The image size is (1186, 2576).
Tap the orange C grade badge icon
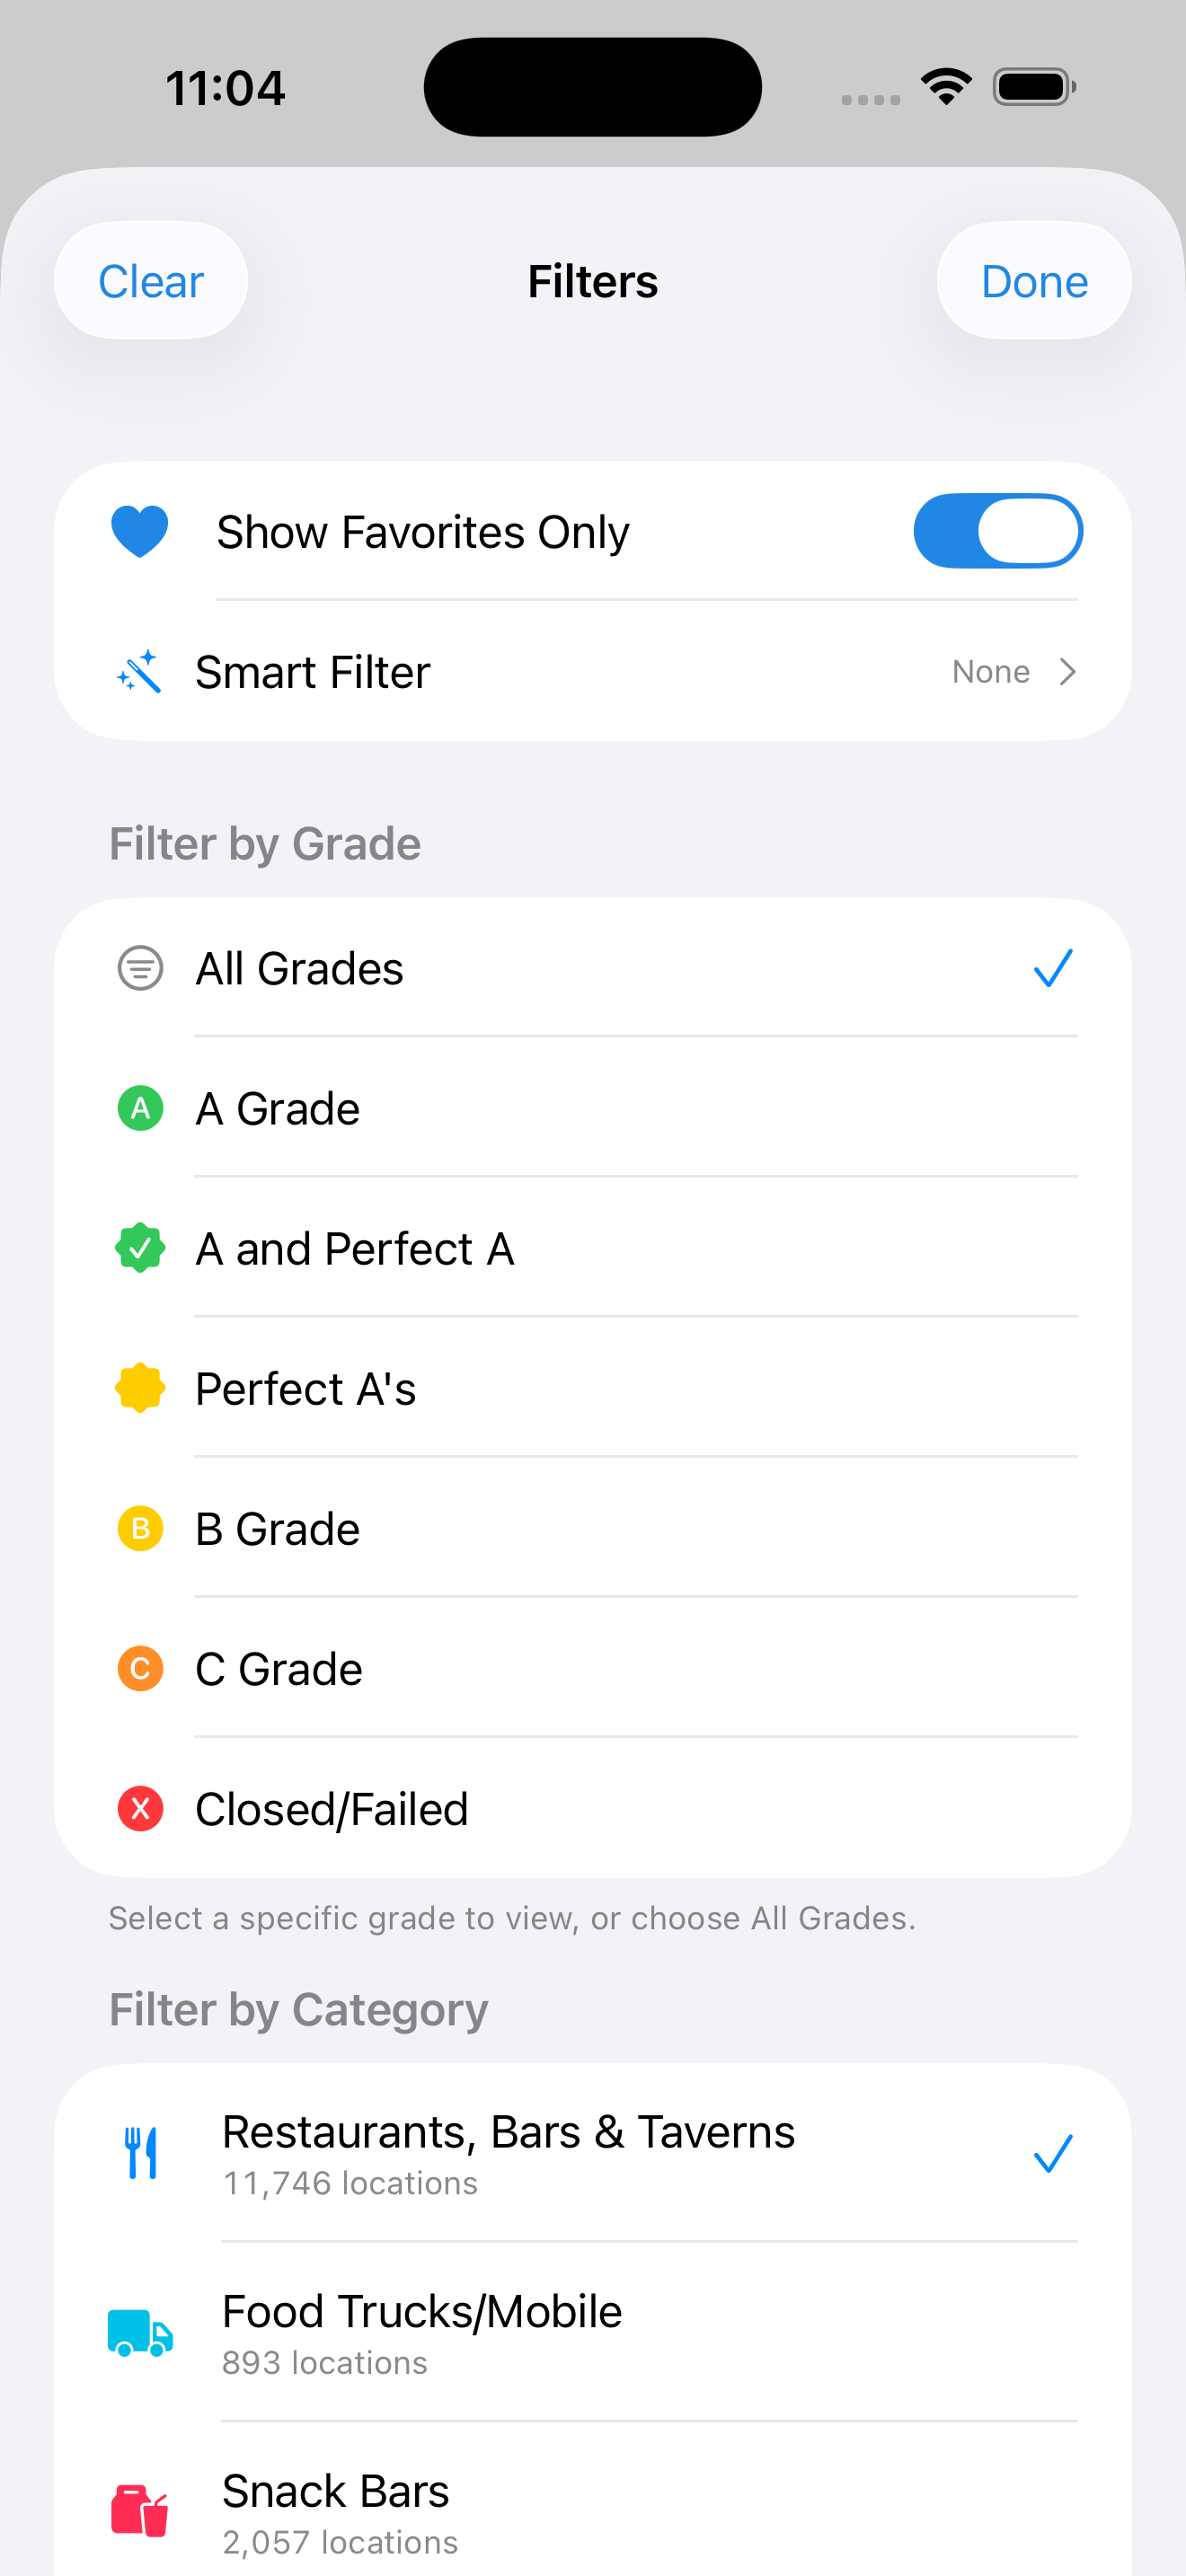pos(140,1668)
